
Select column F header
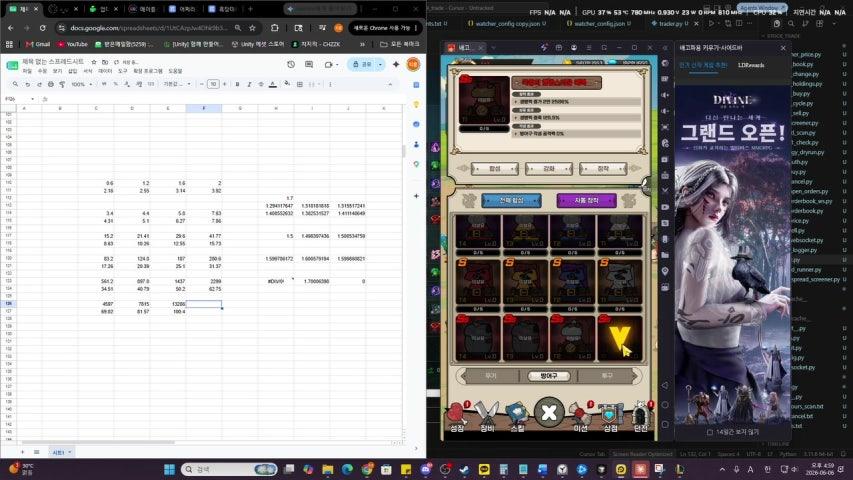203,108
